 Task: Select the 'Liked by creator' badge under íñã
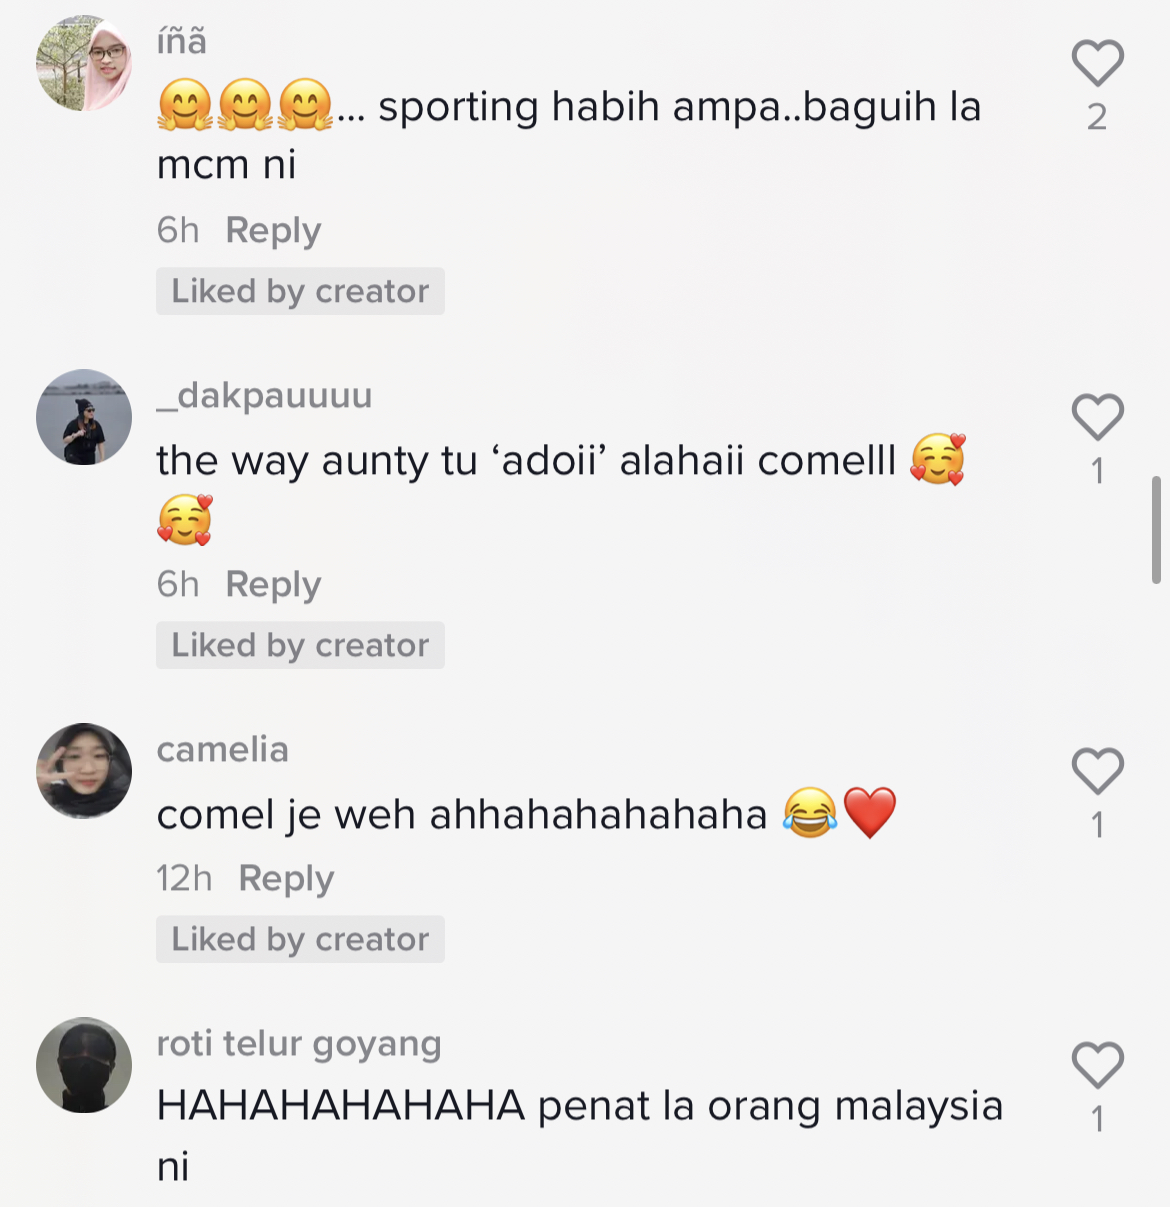300,291
